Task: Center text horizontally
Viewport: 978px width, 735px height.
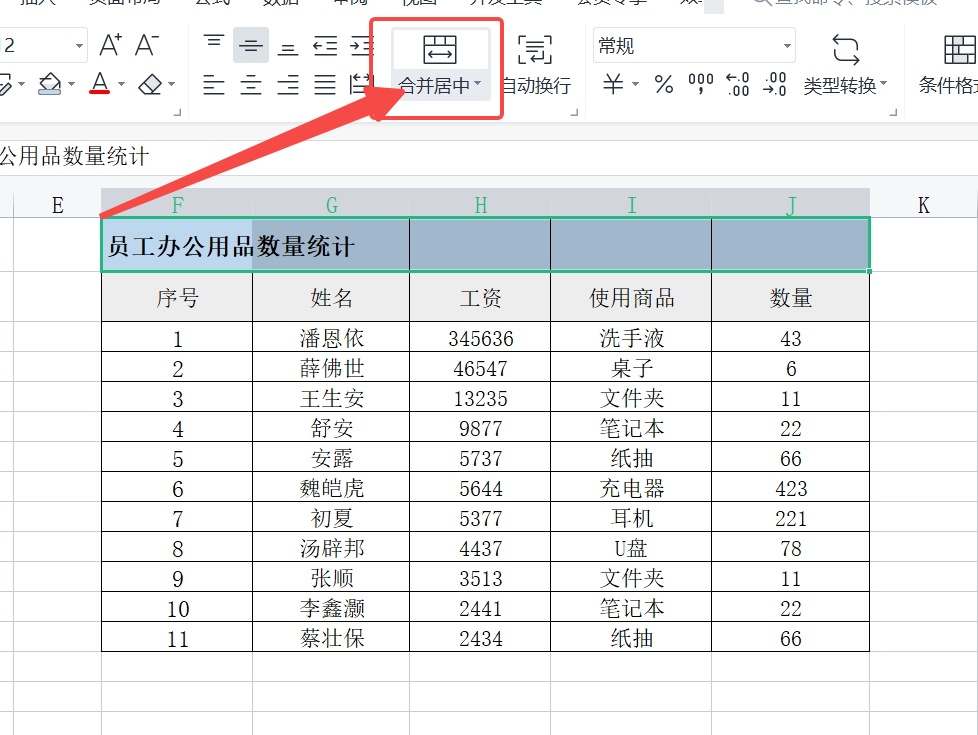Action: point(251,84)
